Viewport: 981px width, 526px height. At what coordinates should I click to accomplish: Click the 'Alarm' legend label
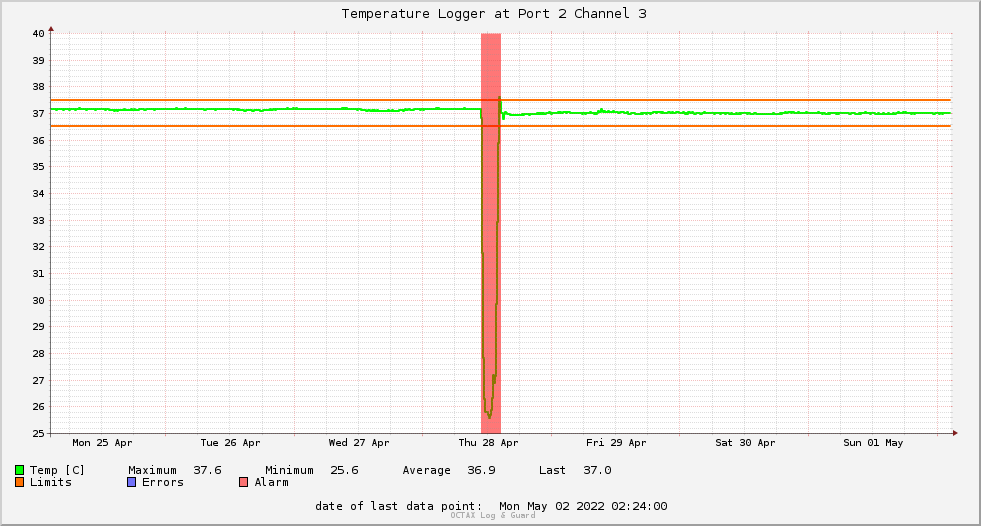(x=272, y=482)
